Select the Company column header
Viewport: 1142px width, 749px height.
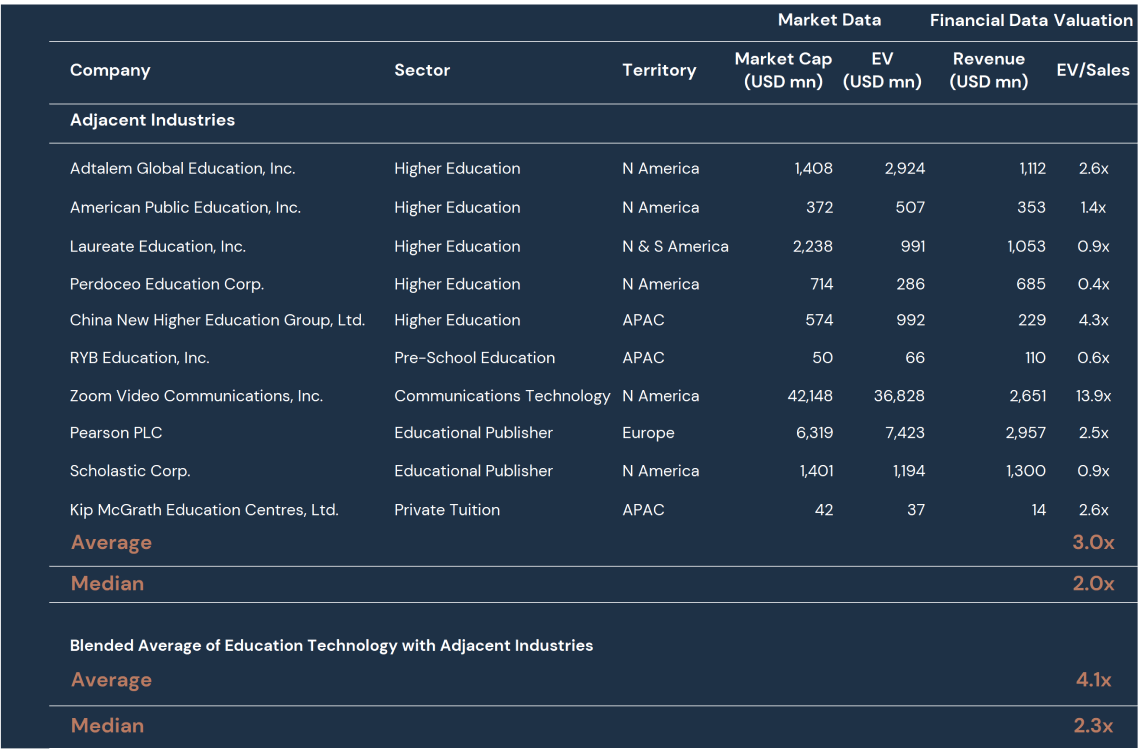click(110, 70)
